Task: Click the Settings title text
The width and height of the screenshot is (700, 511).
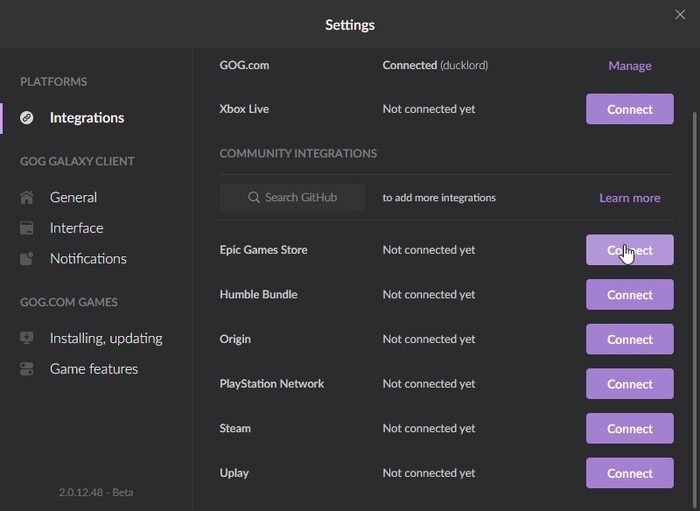Action: tap(350, 25)
